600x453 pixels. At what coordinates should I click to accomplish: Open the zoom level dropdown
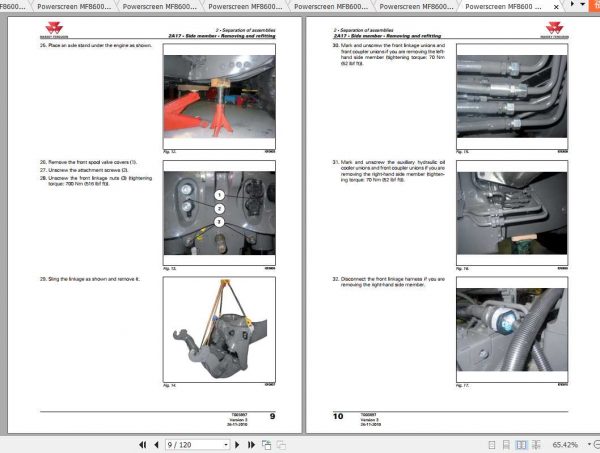[x=589, y=445]
